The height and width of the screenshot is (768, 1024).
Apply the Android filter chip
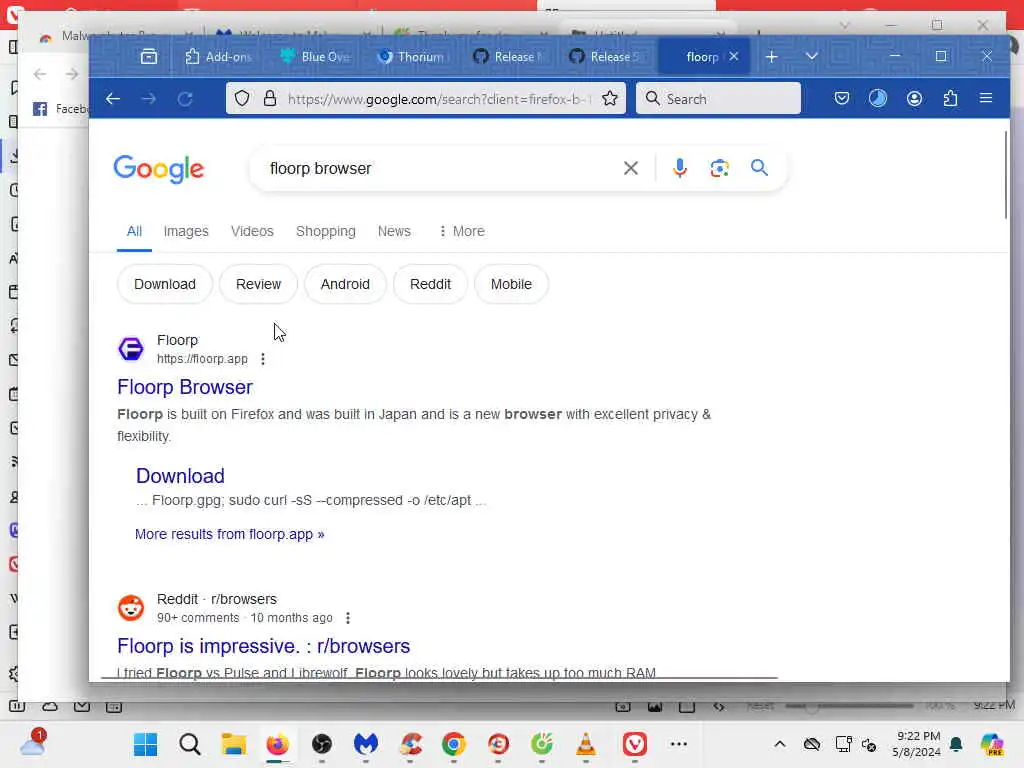[x=345, y=284]
